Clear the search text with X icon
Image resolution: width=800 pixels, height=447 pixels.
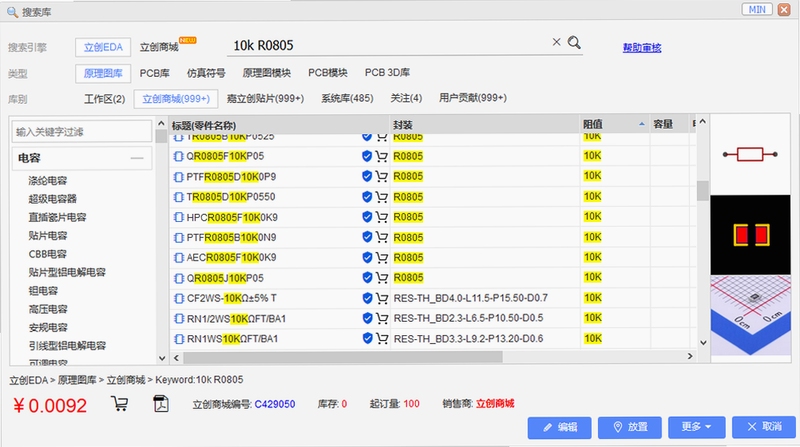tap(557, 42)
